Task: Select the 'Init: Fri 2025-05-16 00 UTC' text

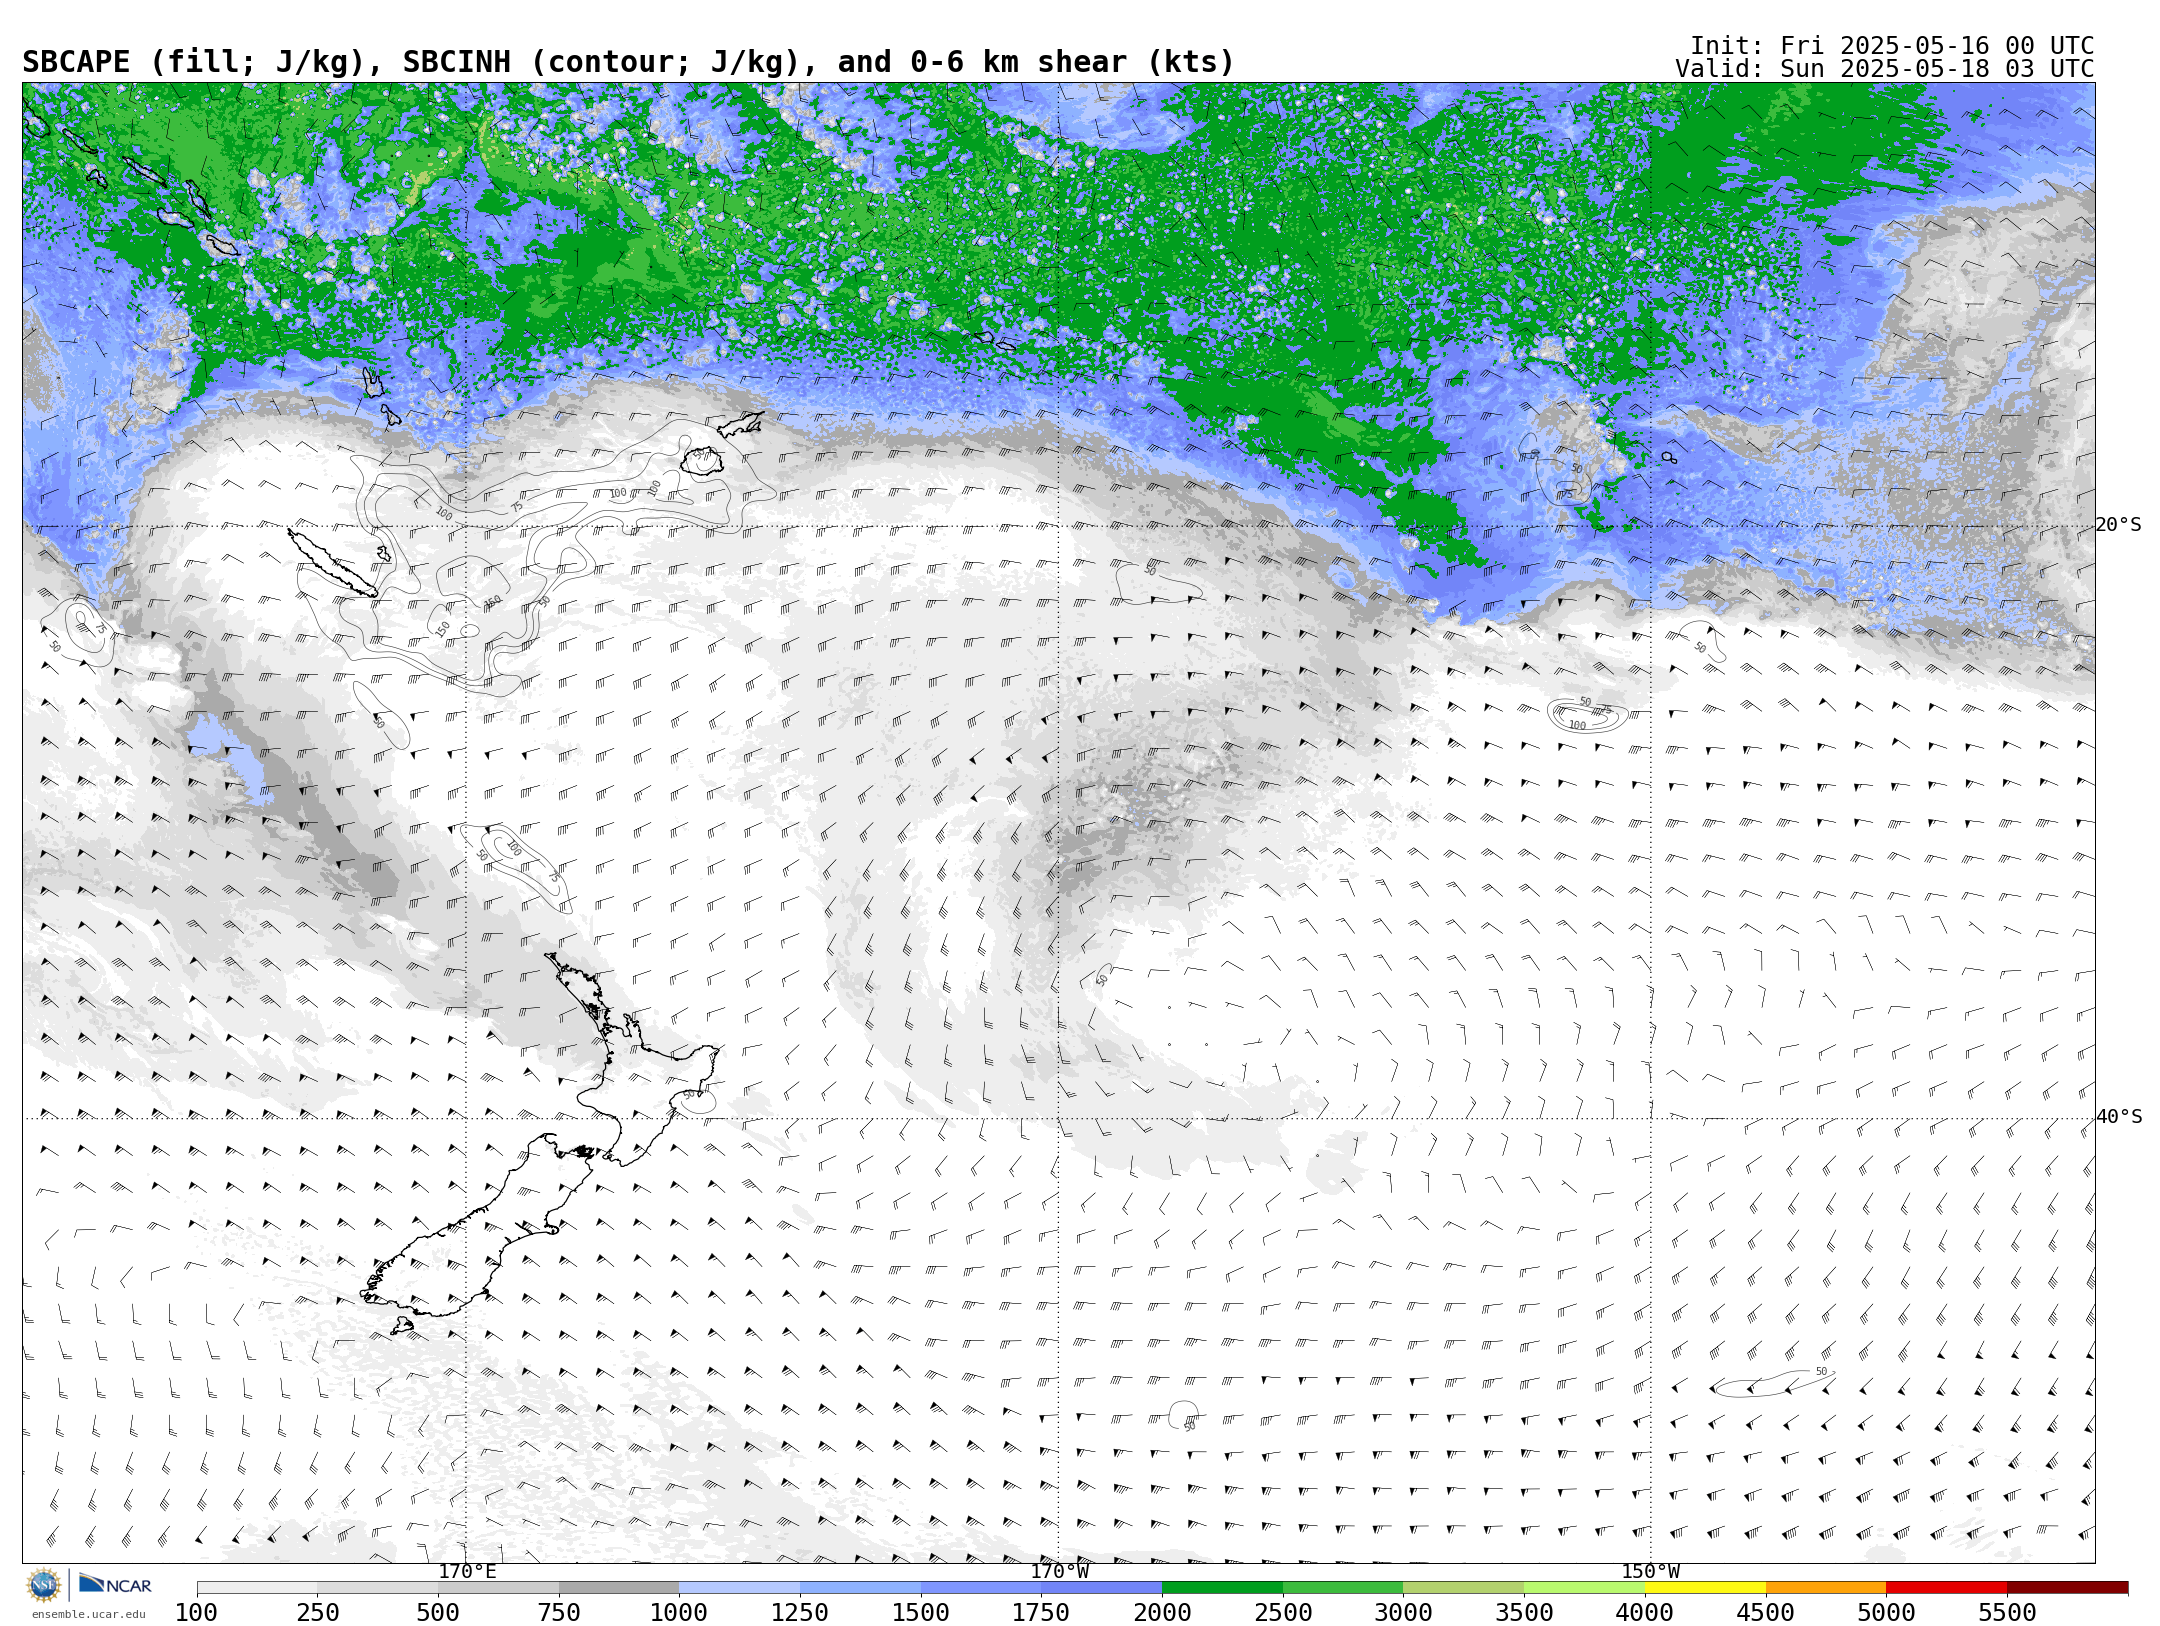Action: [1892, 46]
